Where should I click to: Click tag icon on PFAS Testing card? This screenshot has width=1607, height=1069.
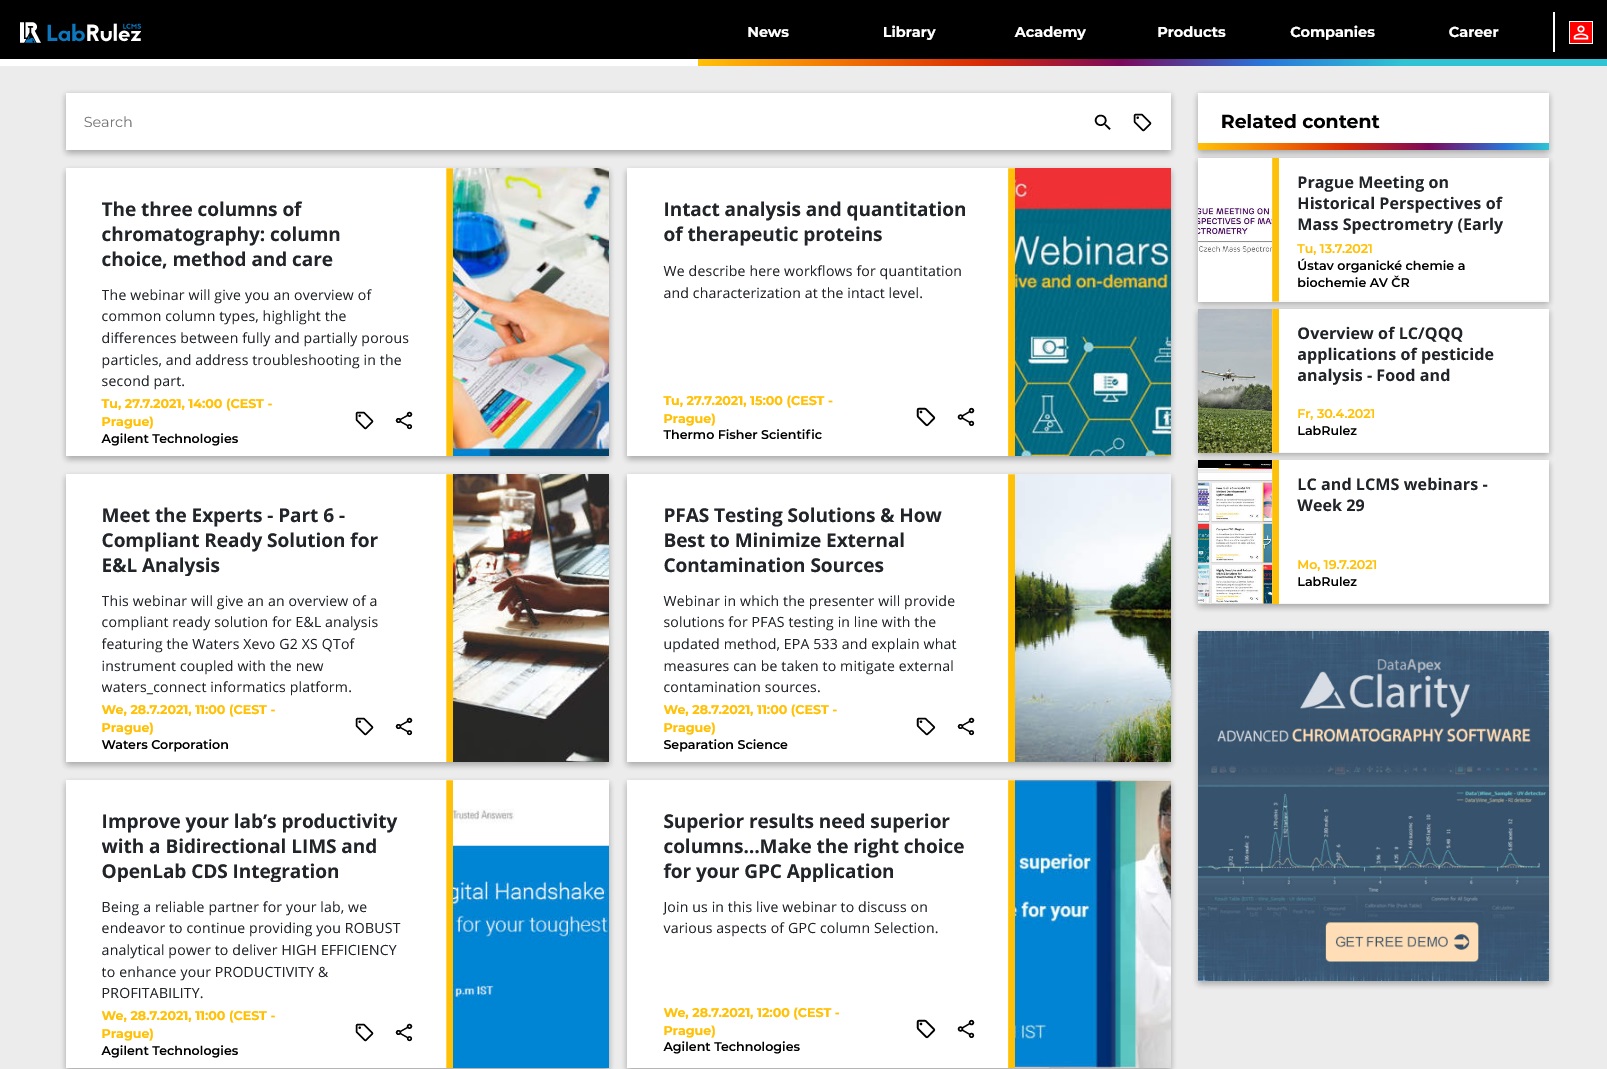pyautogui.click(x=926, y=726)
